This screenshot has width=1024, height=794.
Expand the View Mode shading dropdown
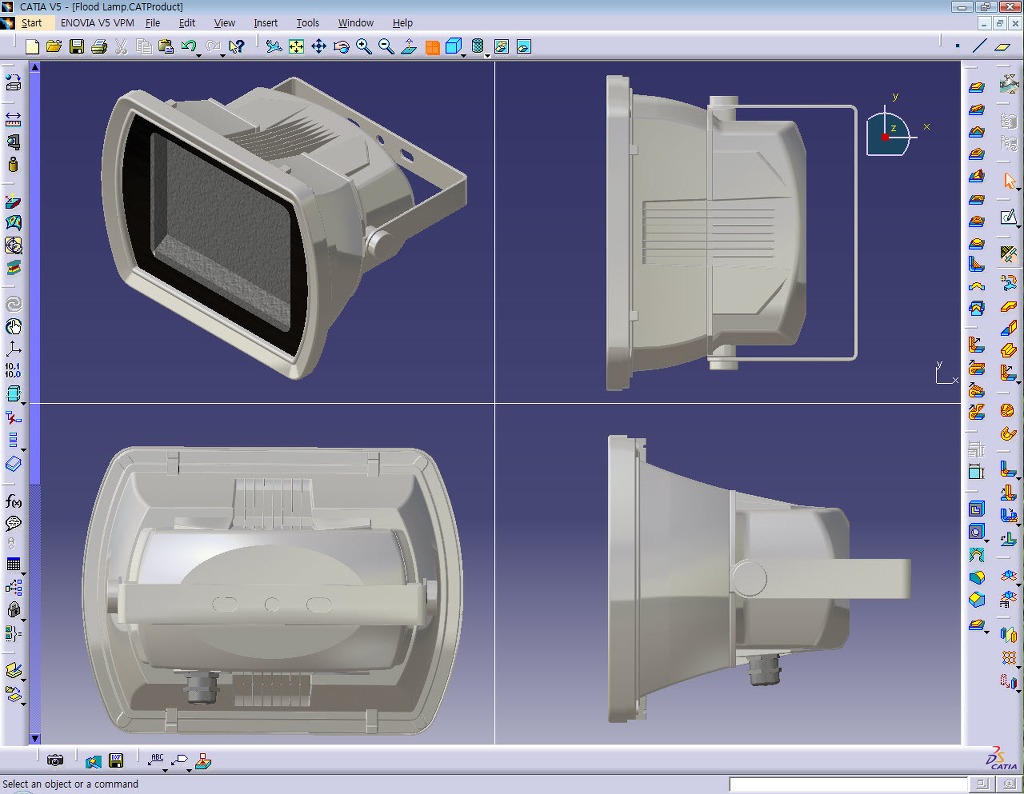tap(487, 54)
